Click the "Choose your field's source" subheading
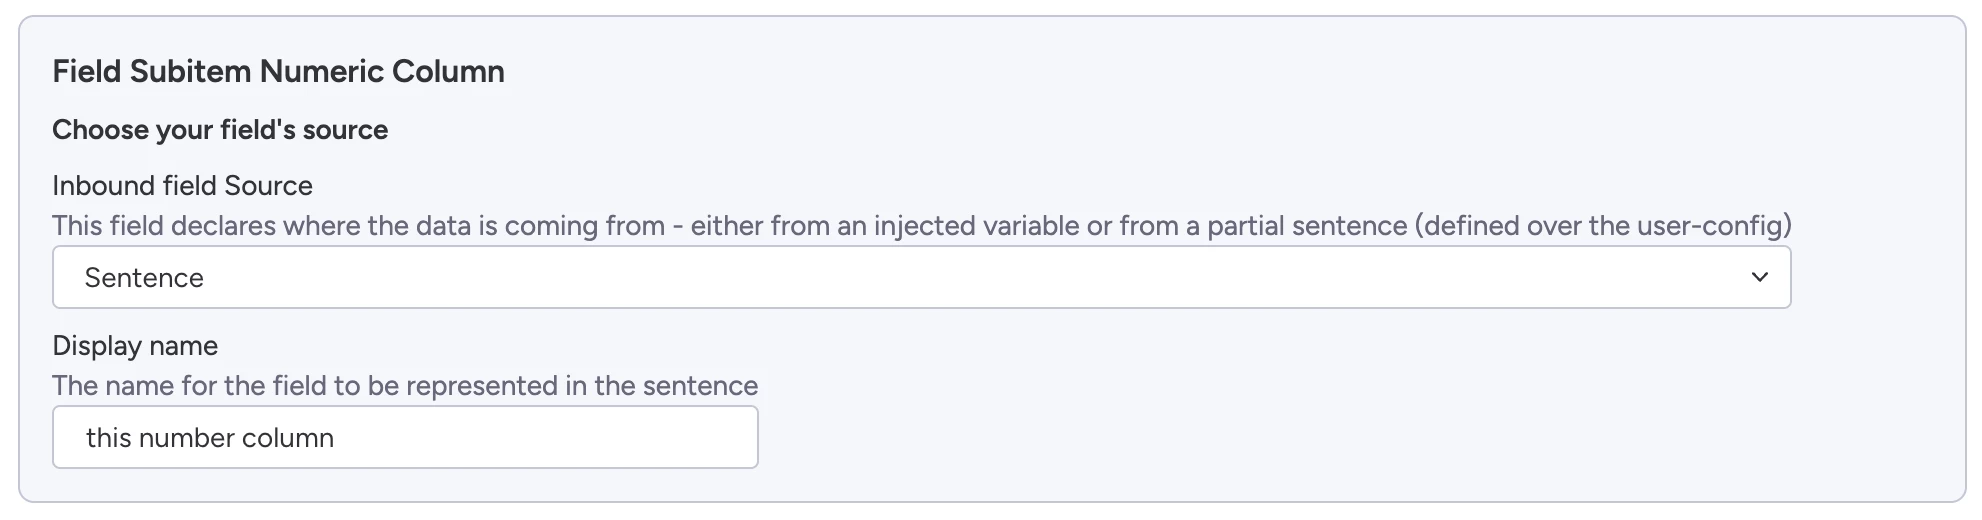The height and width of the screenshot is (520, 1982). tap(220, 130)
